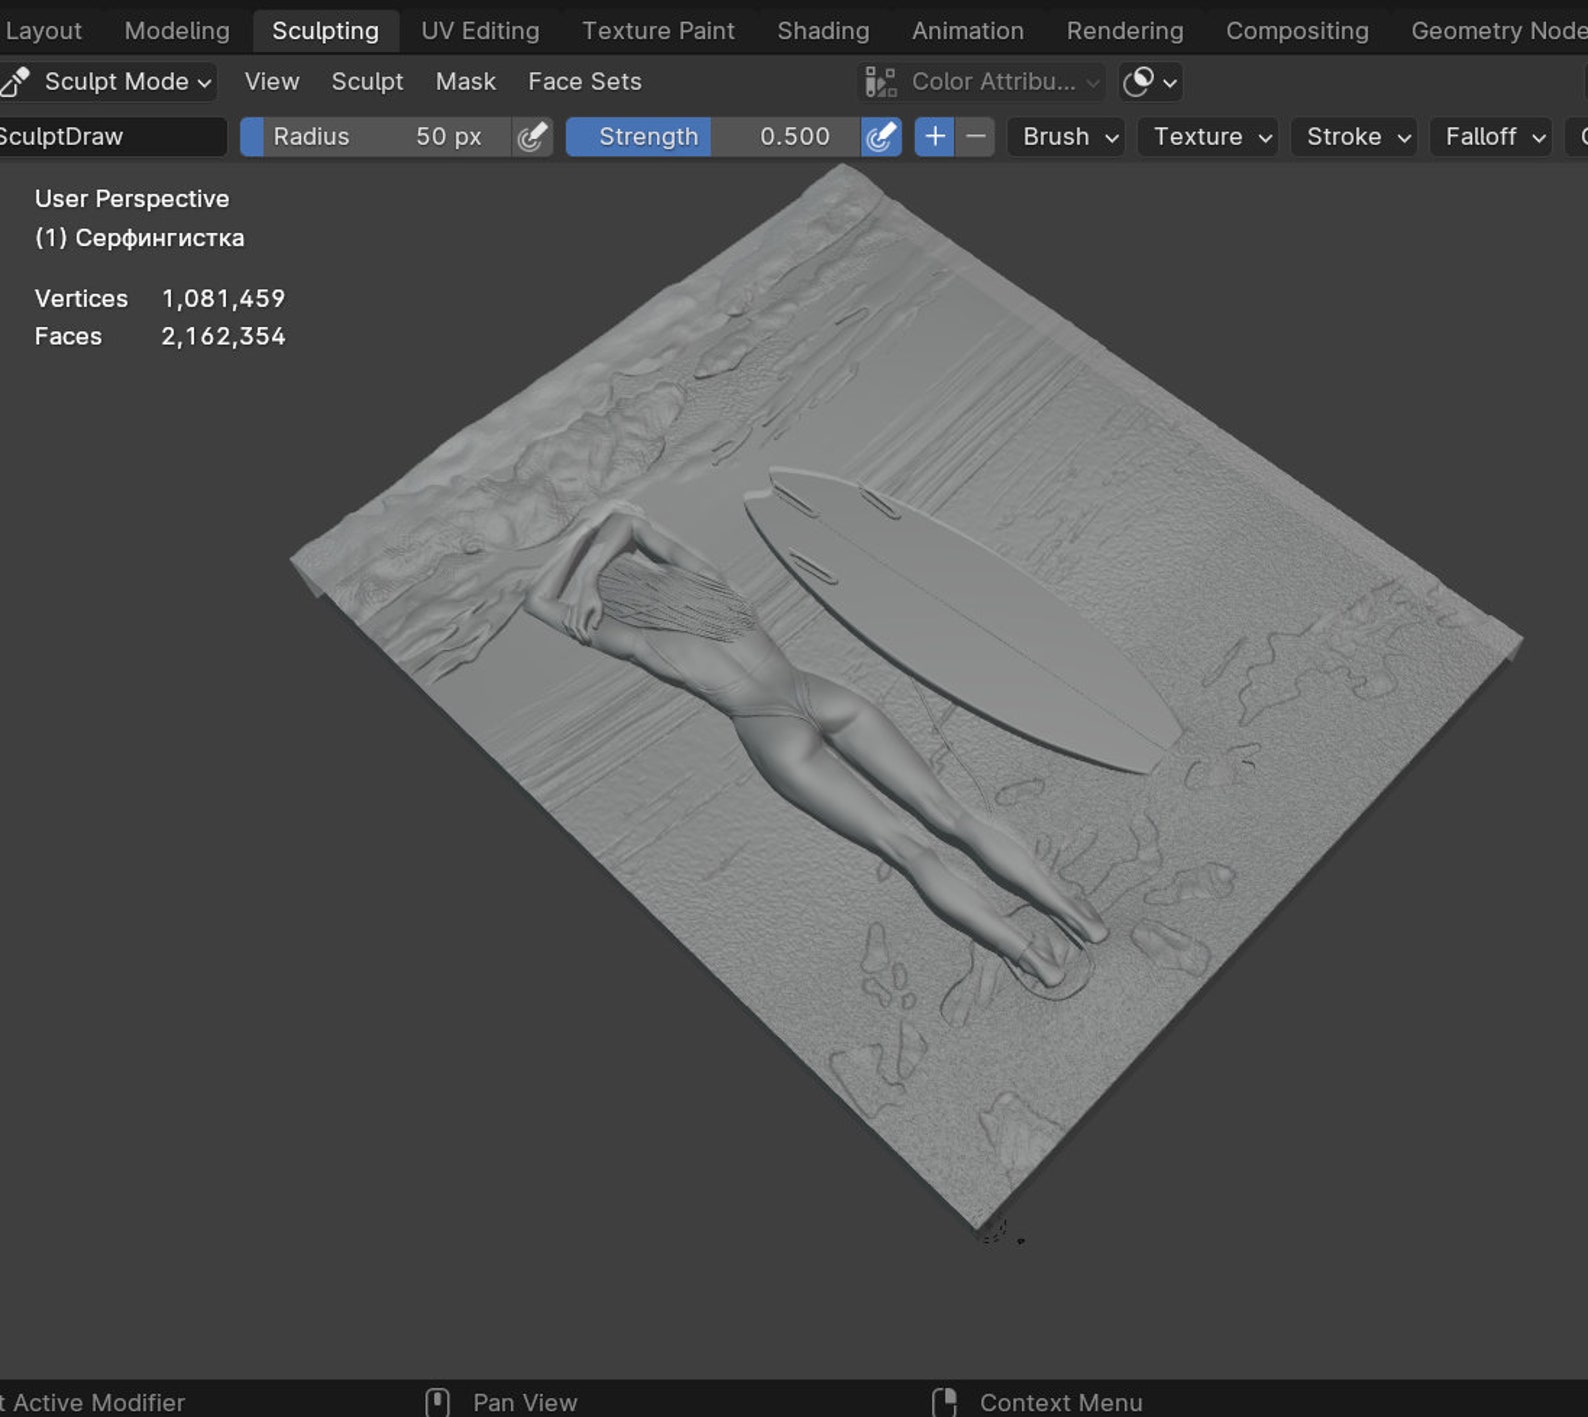The width and height of the screenshot is (1588, 1417).
Task: Expand the Brush settings dropdown
Action: tap(1066, 136)
